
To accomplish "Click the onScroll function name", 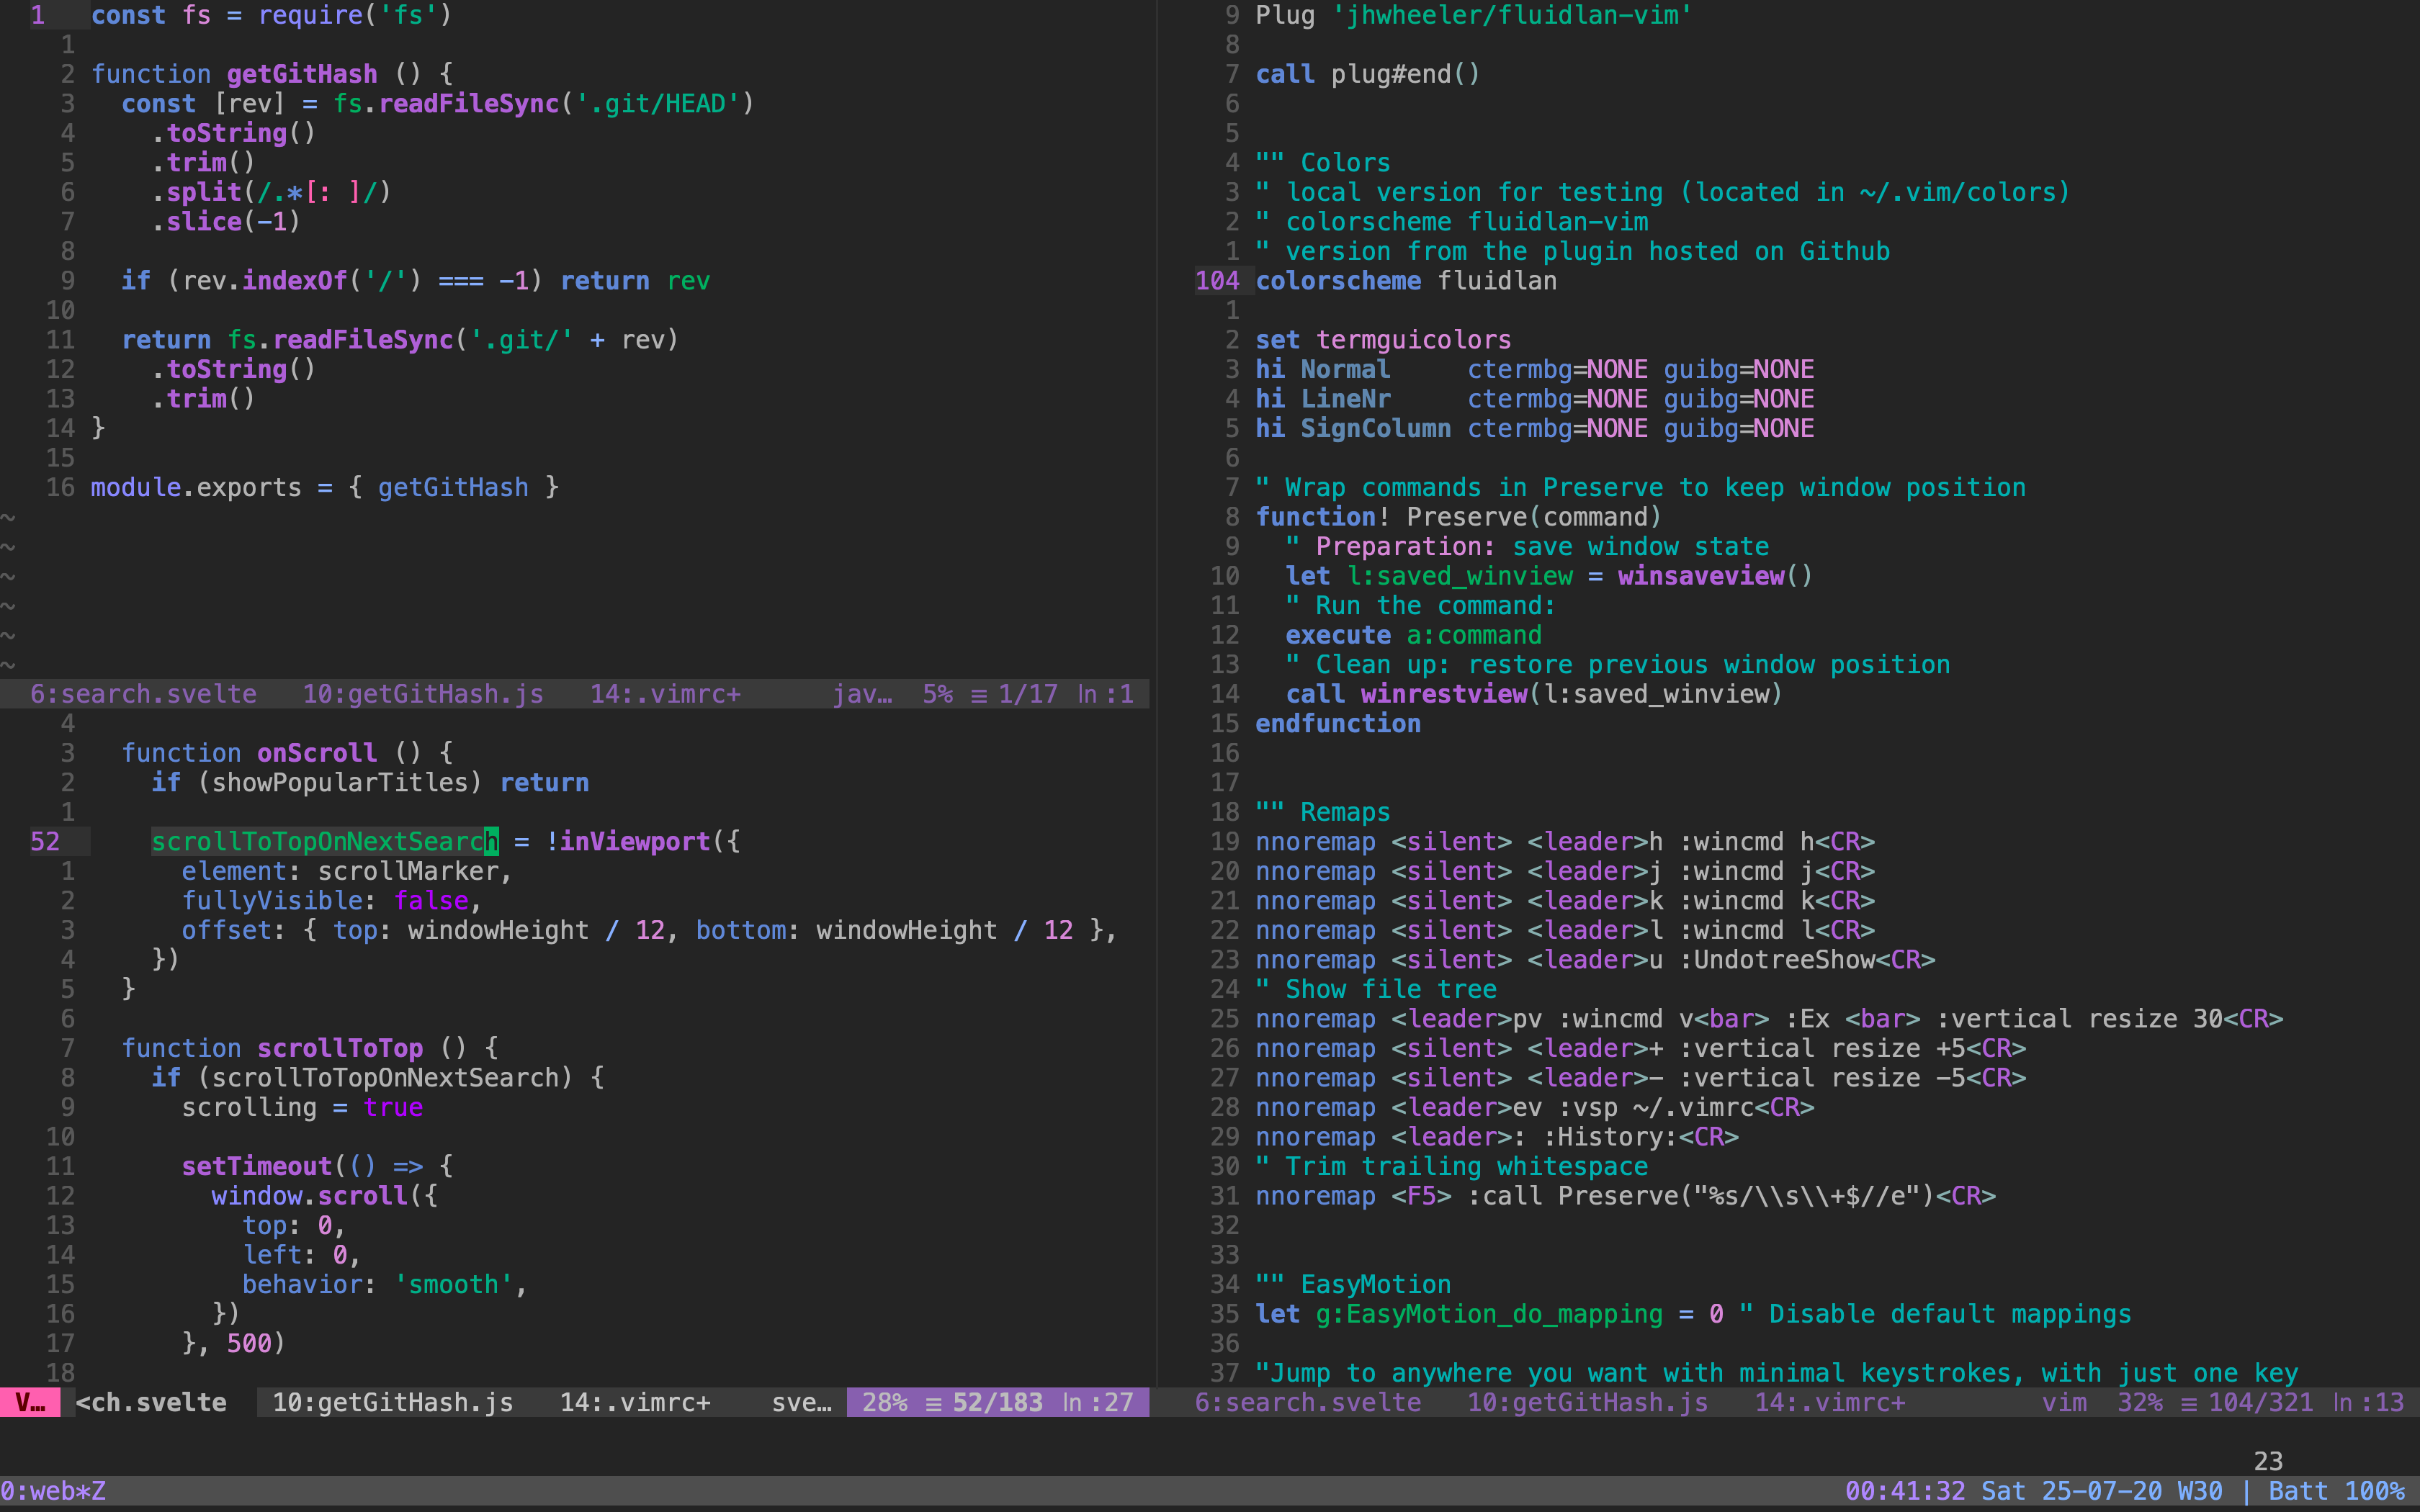I will [317, 752].
